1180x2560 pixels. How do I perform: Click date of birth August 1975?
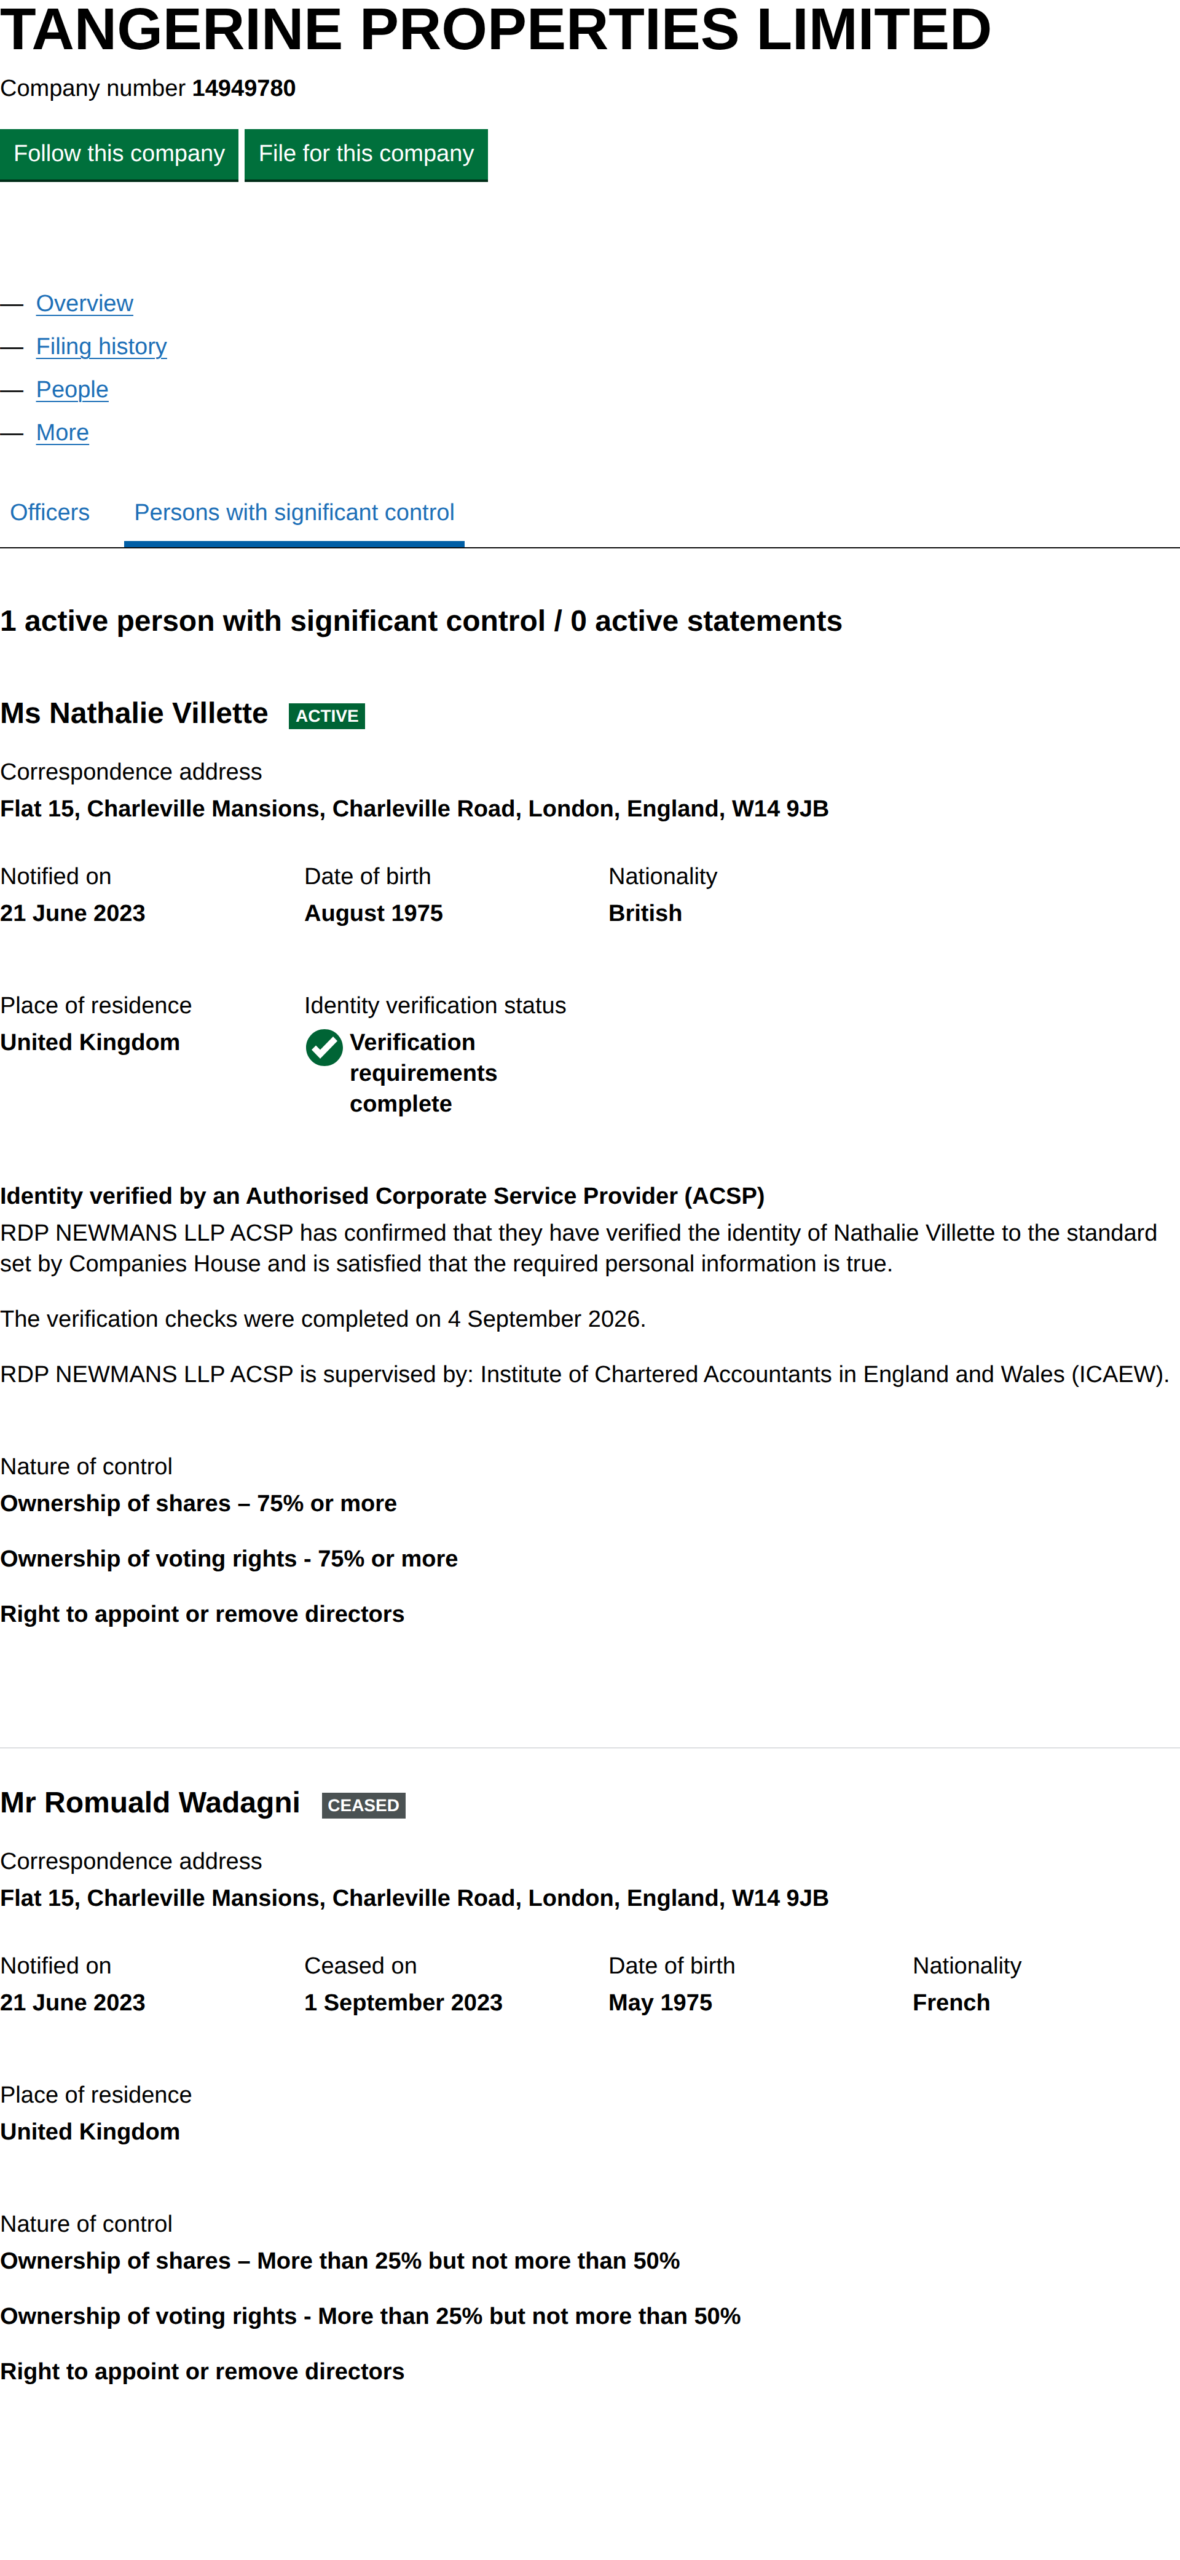point(373,913)
